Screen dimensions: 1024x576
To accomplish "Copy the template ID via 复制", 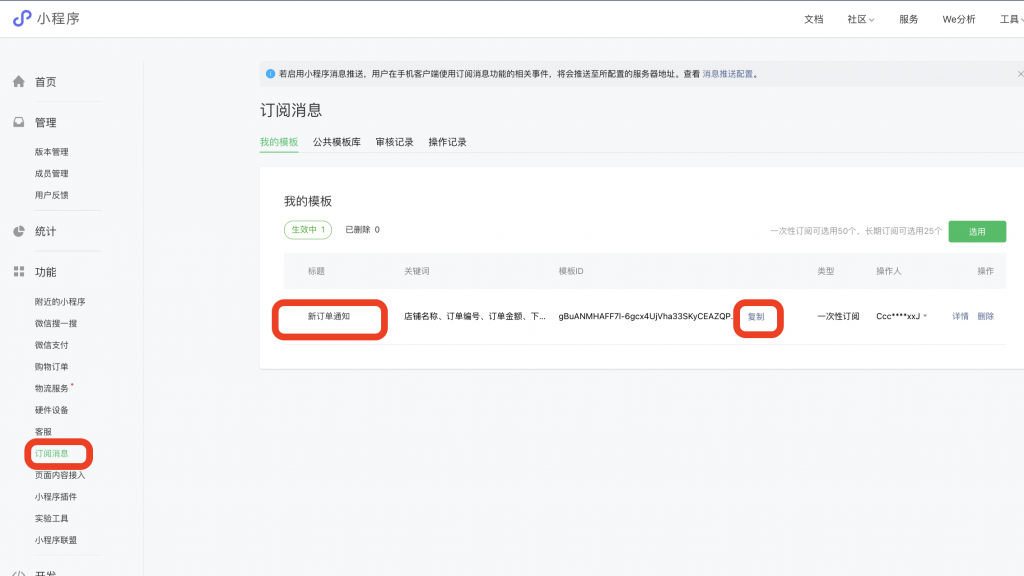I will click(x=757, y=318).
